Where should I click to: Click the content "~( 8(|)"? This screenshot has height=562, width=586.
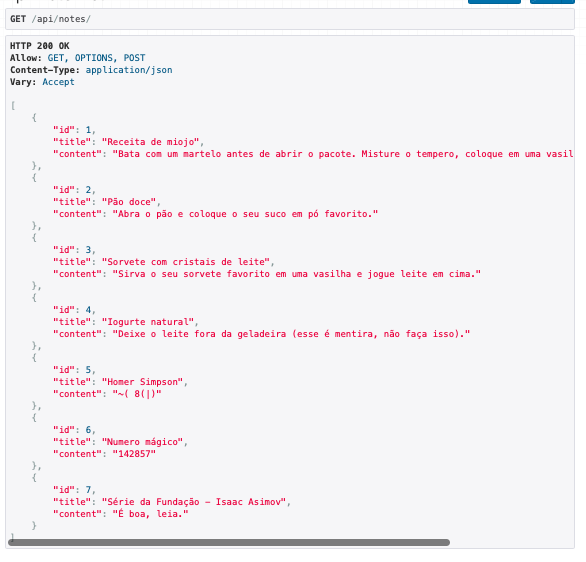coord(137,394)
